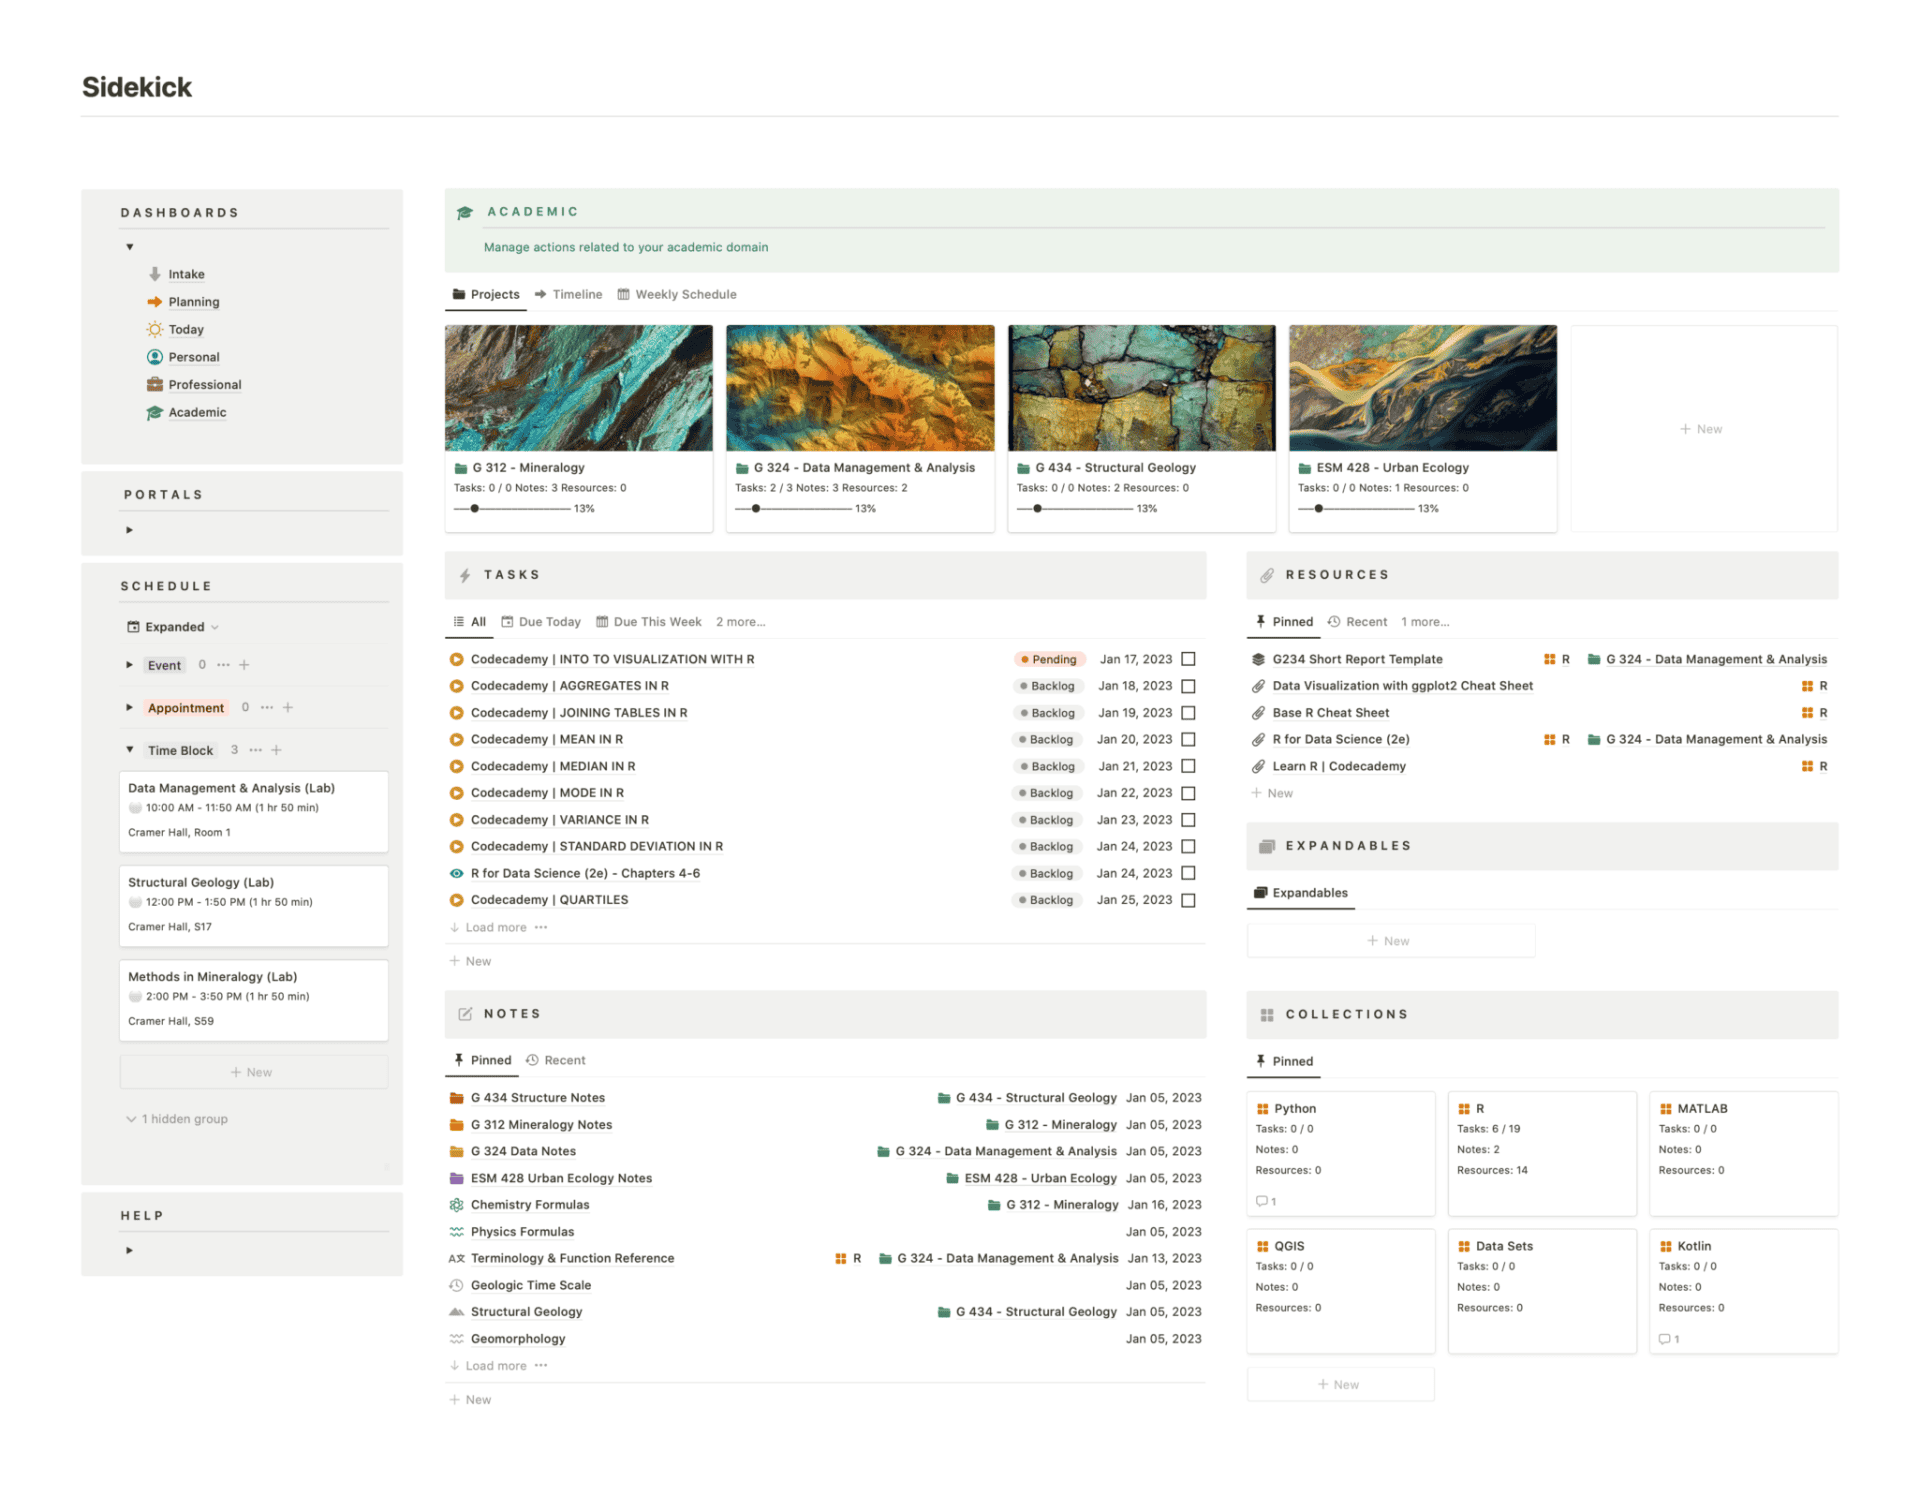This screenshot has width=1920, height=1496.
Task: Create a new project with the New card
Action: point(1702,428)
